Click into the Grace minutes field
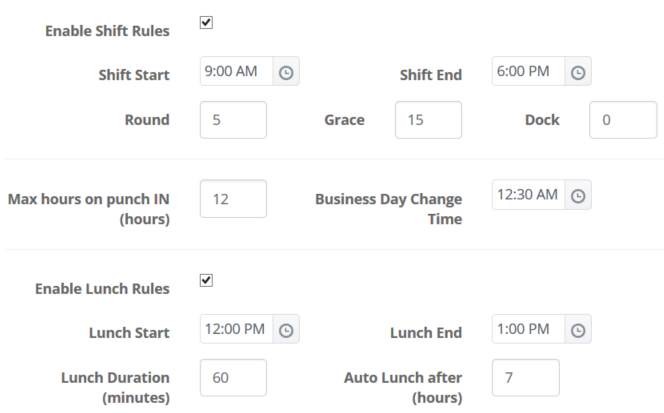 click(x=428, y=120)
